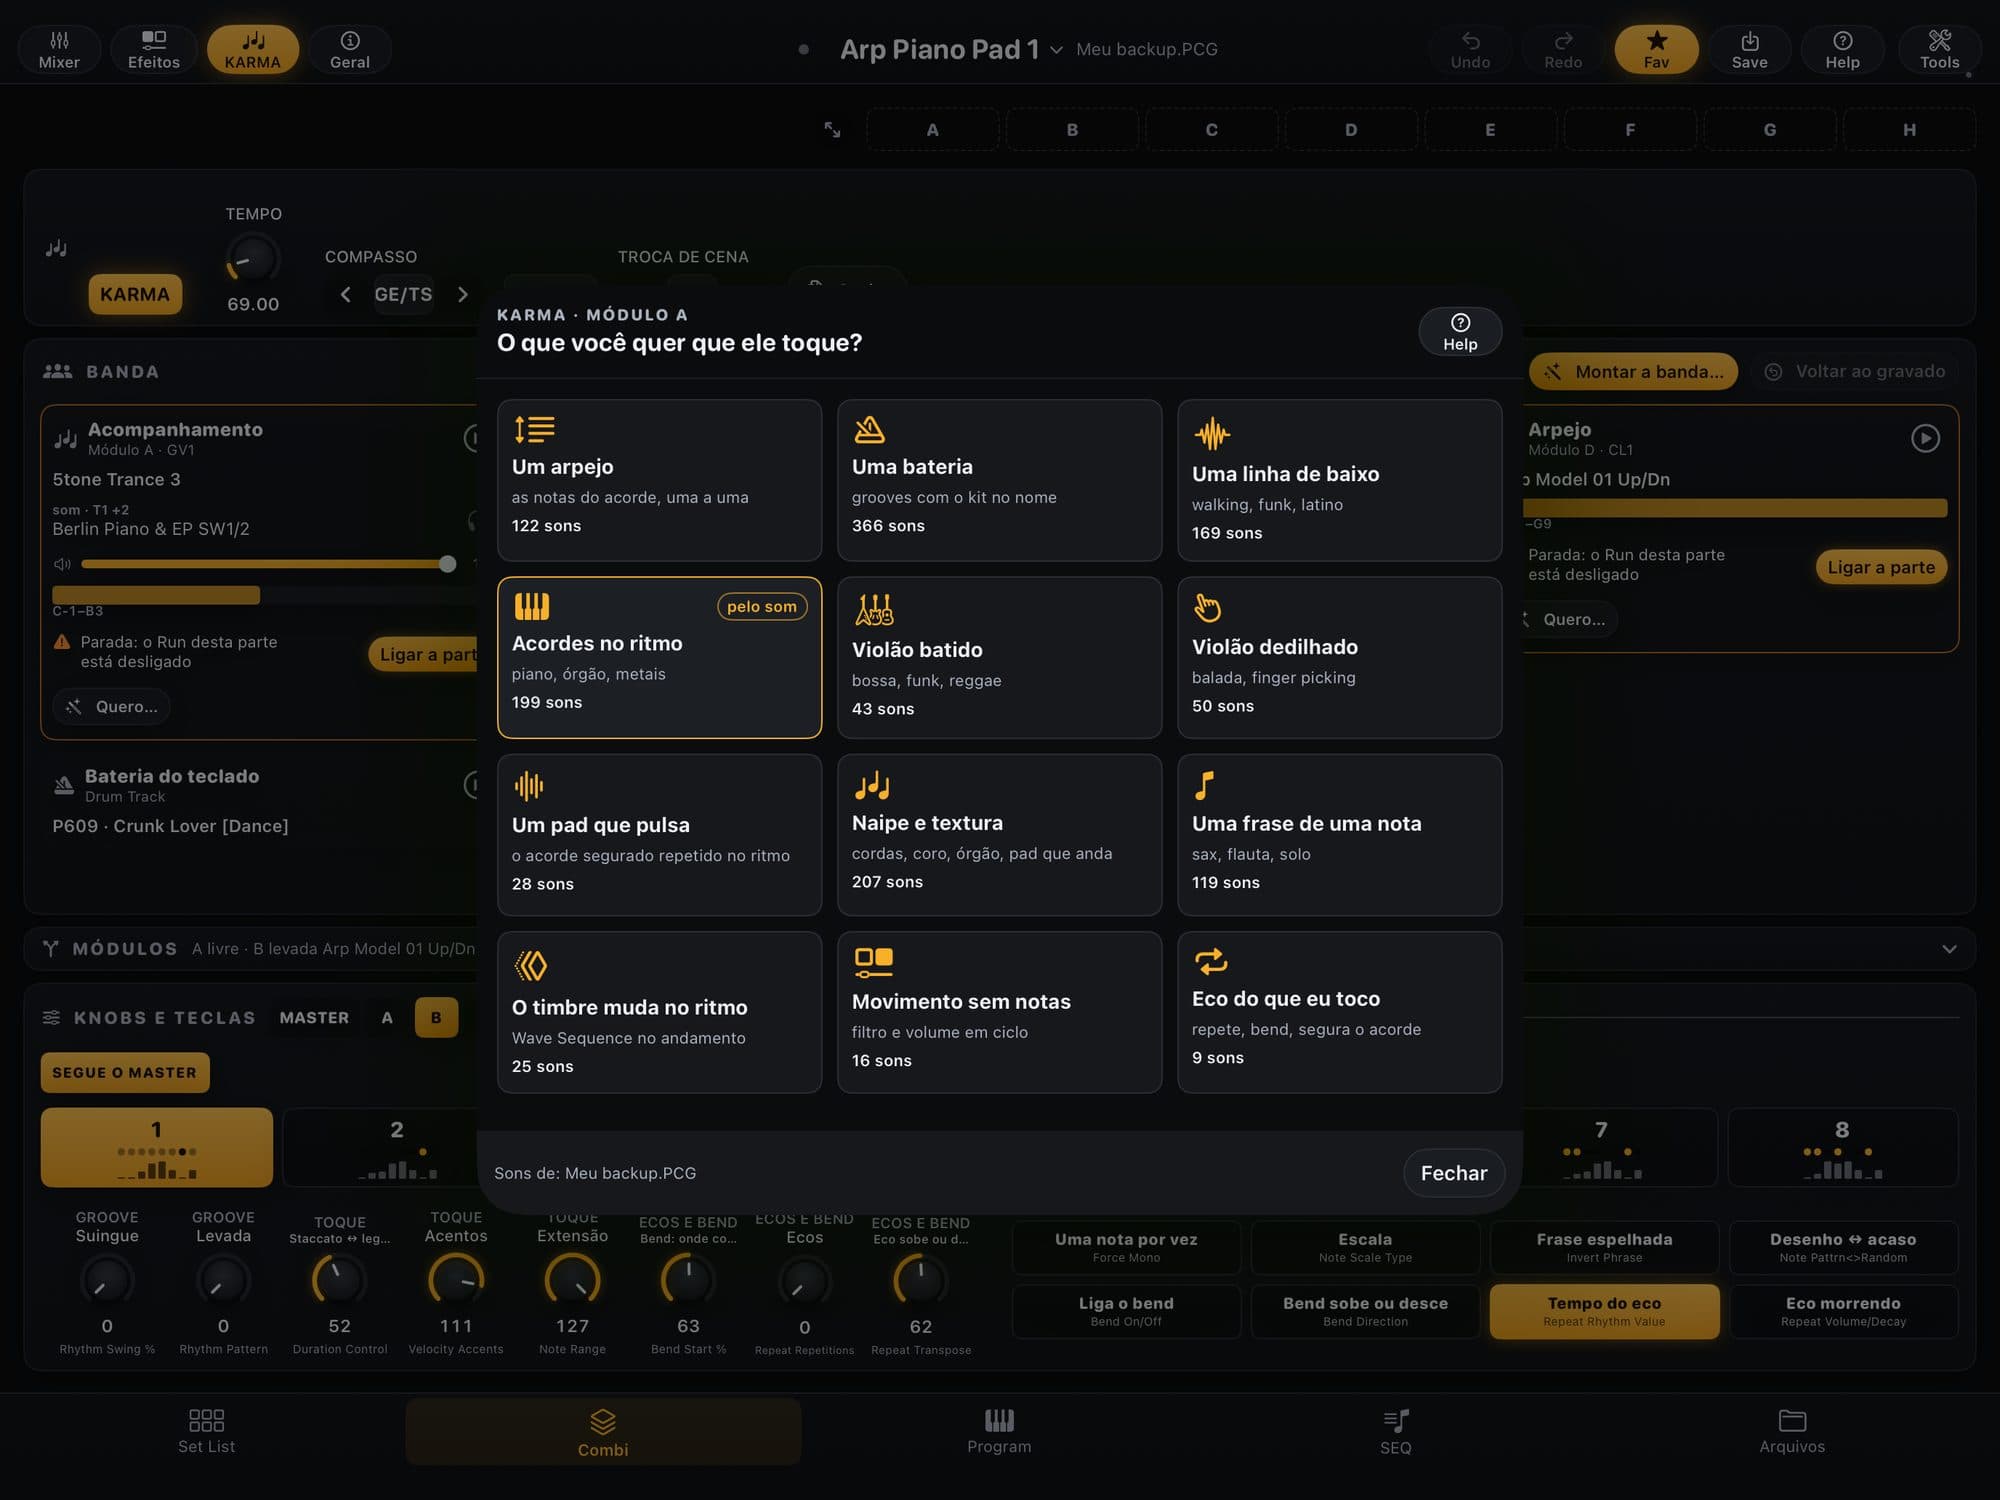Toggle Liga o bend switch
The height and width of the screenshot is (1500, 2000).
[1126, 1311]
